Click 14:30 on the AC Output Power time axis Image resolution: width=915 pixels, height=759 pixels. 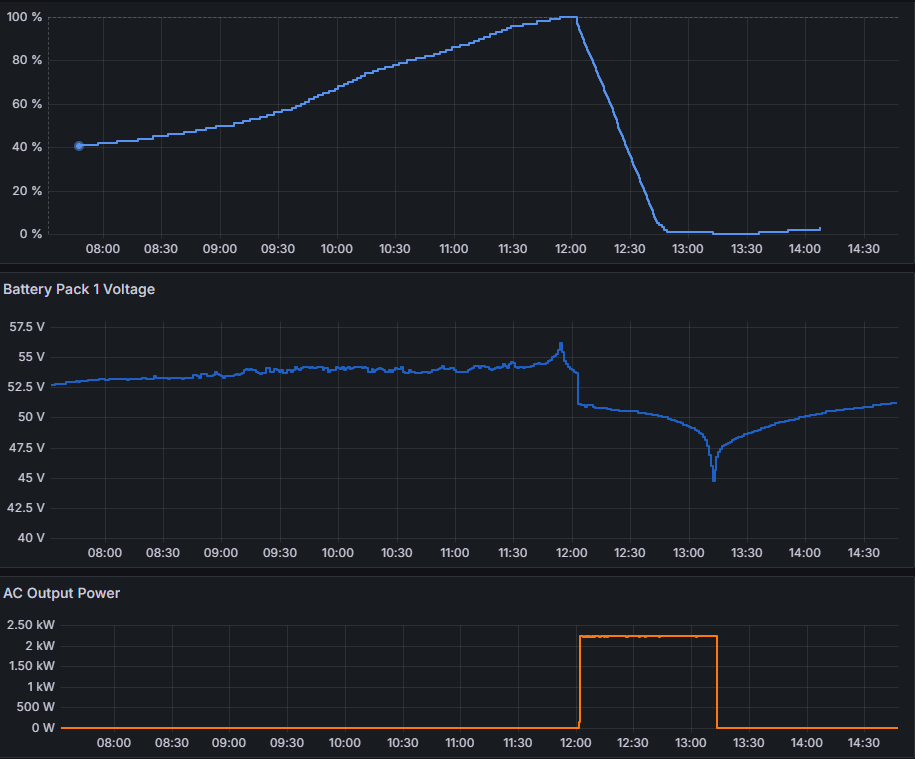pos(864,743)
